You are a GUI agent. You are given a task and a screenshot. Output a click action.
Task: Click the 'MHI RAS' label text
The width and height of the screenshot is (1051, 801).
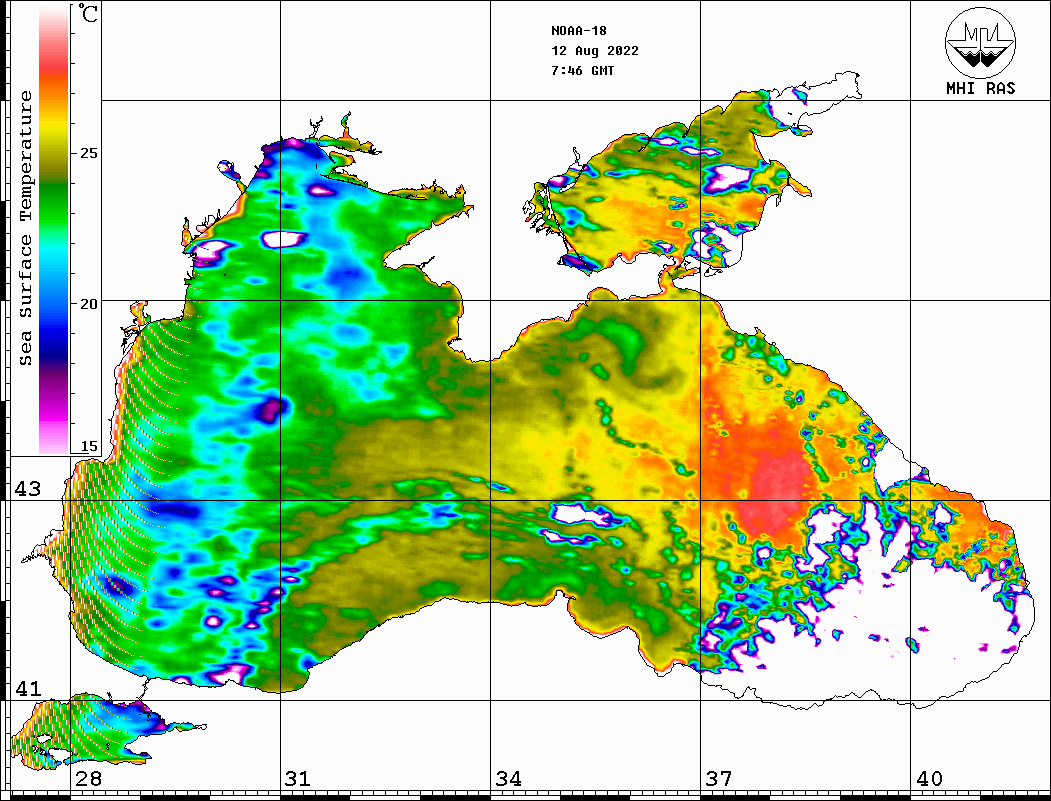[x=980, y=88]
